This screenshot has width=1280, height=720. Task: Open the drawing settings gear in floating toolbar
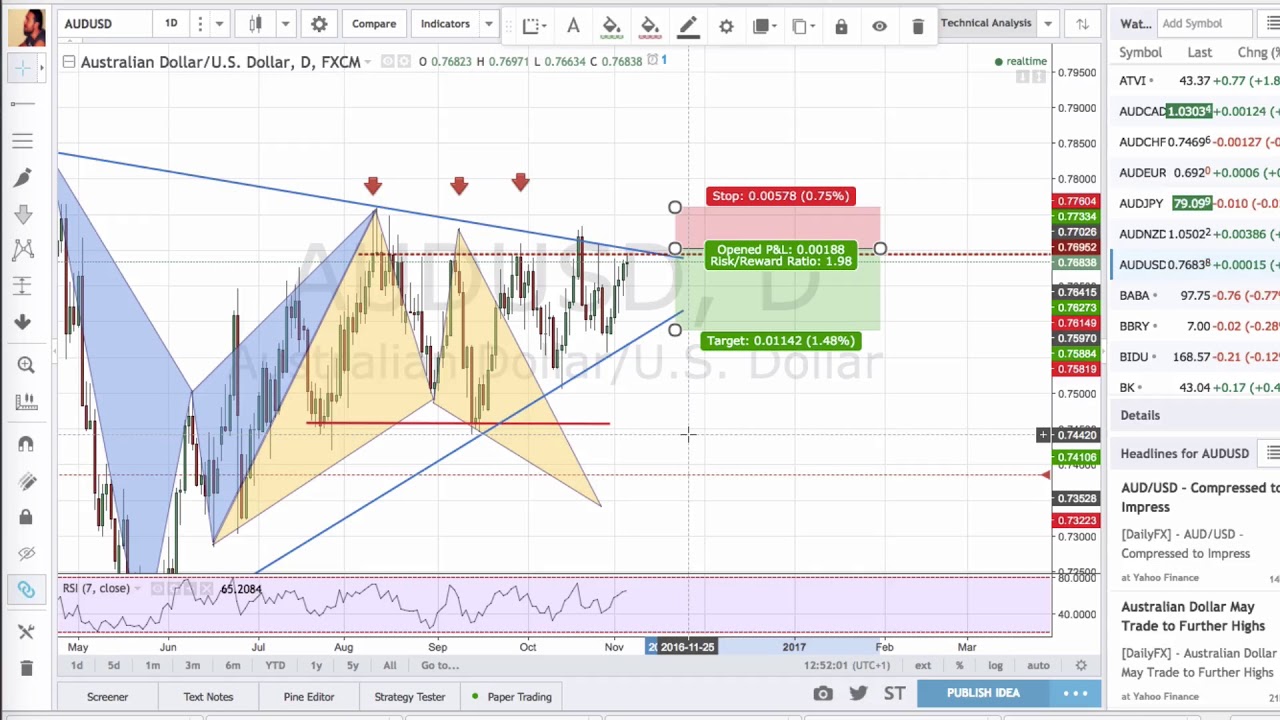726,25
